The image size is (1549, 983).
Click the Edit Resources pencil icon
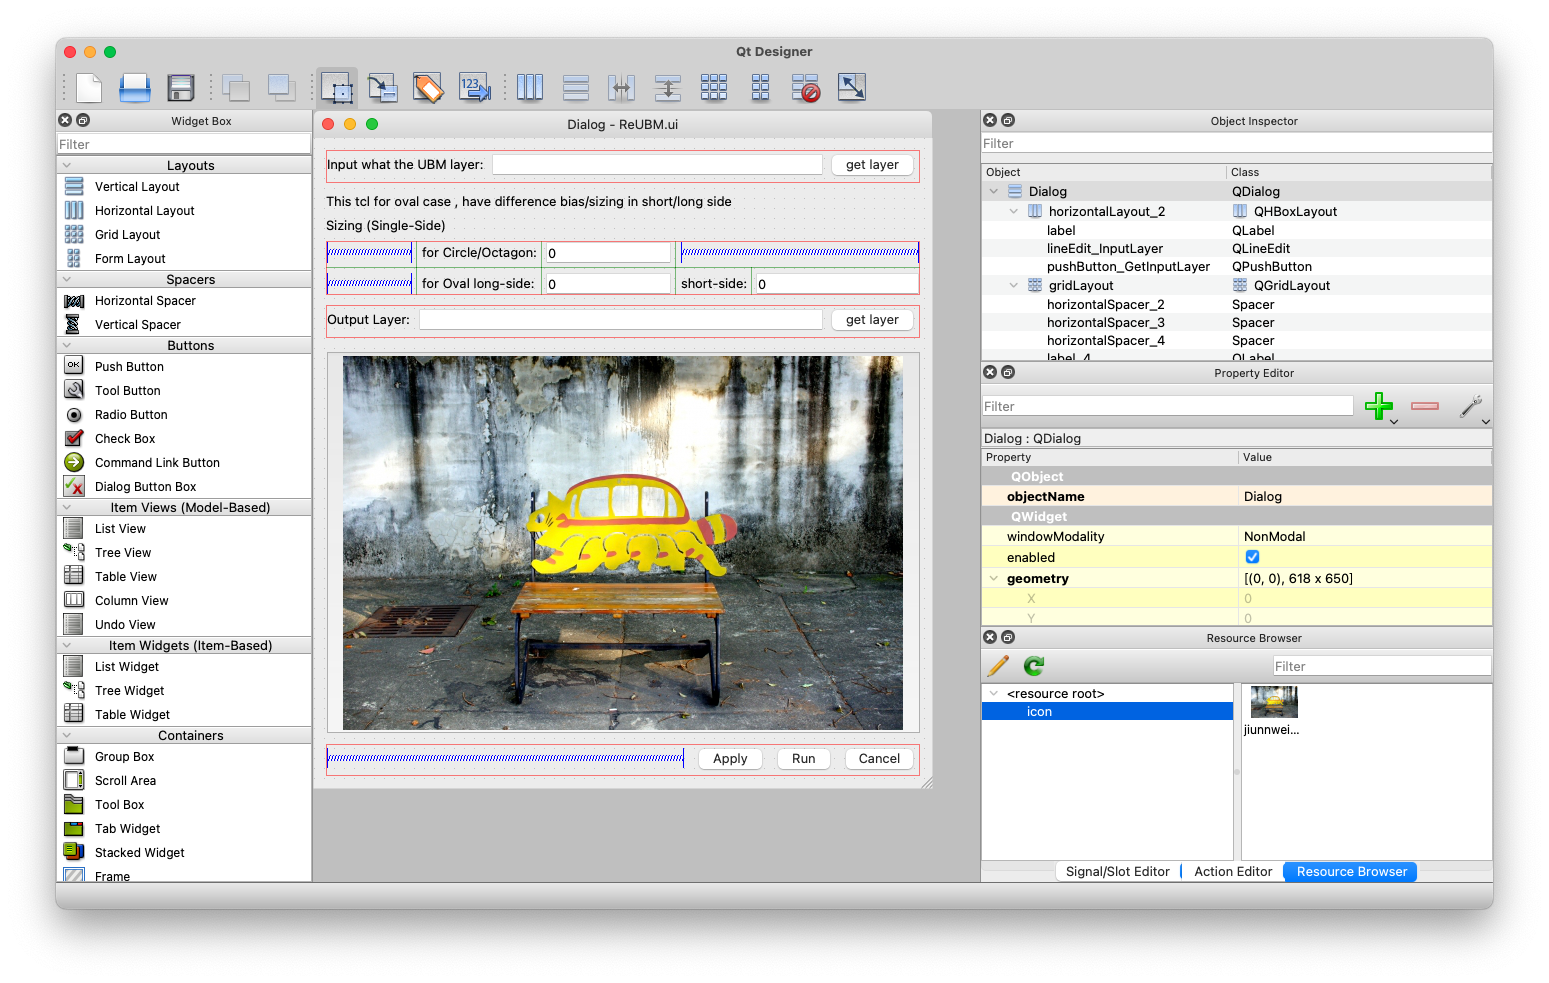click(x=998, y=666)
